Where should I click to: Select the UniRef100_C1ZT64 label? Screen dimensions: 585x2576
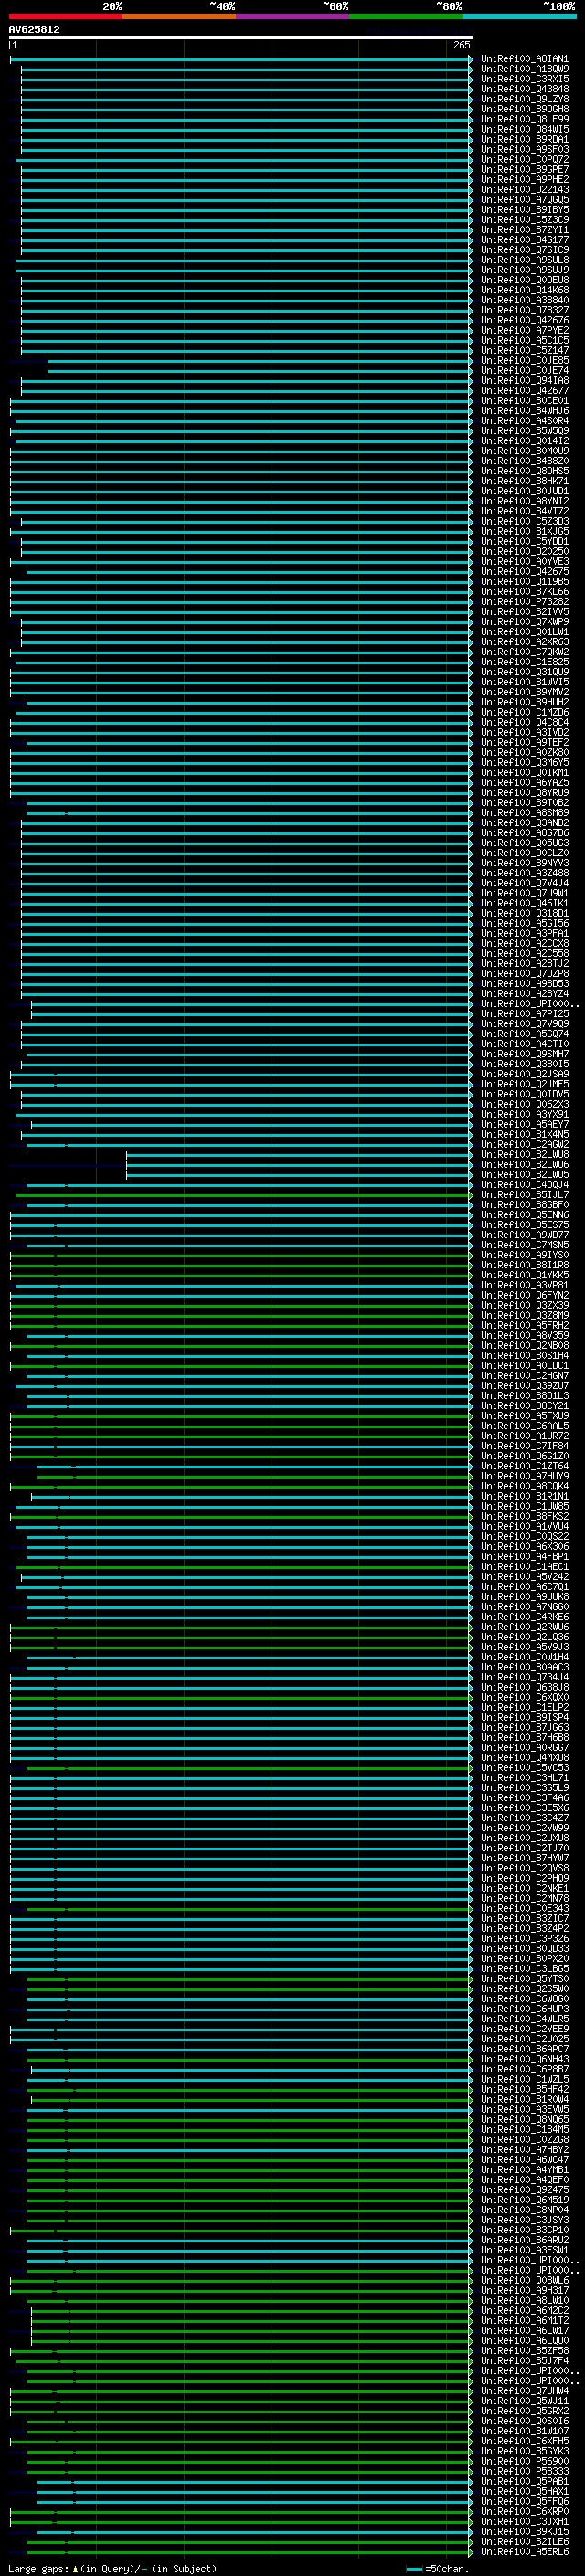pos(524,1466)
